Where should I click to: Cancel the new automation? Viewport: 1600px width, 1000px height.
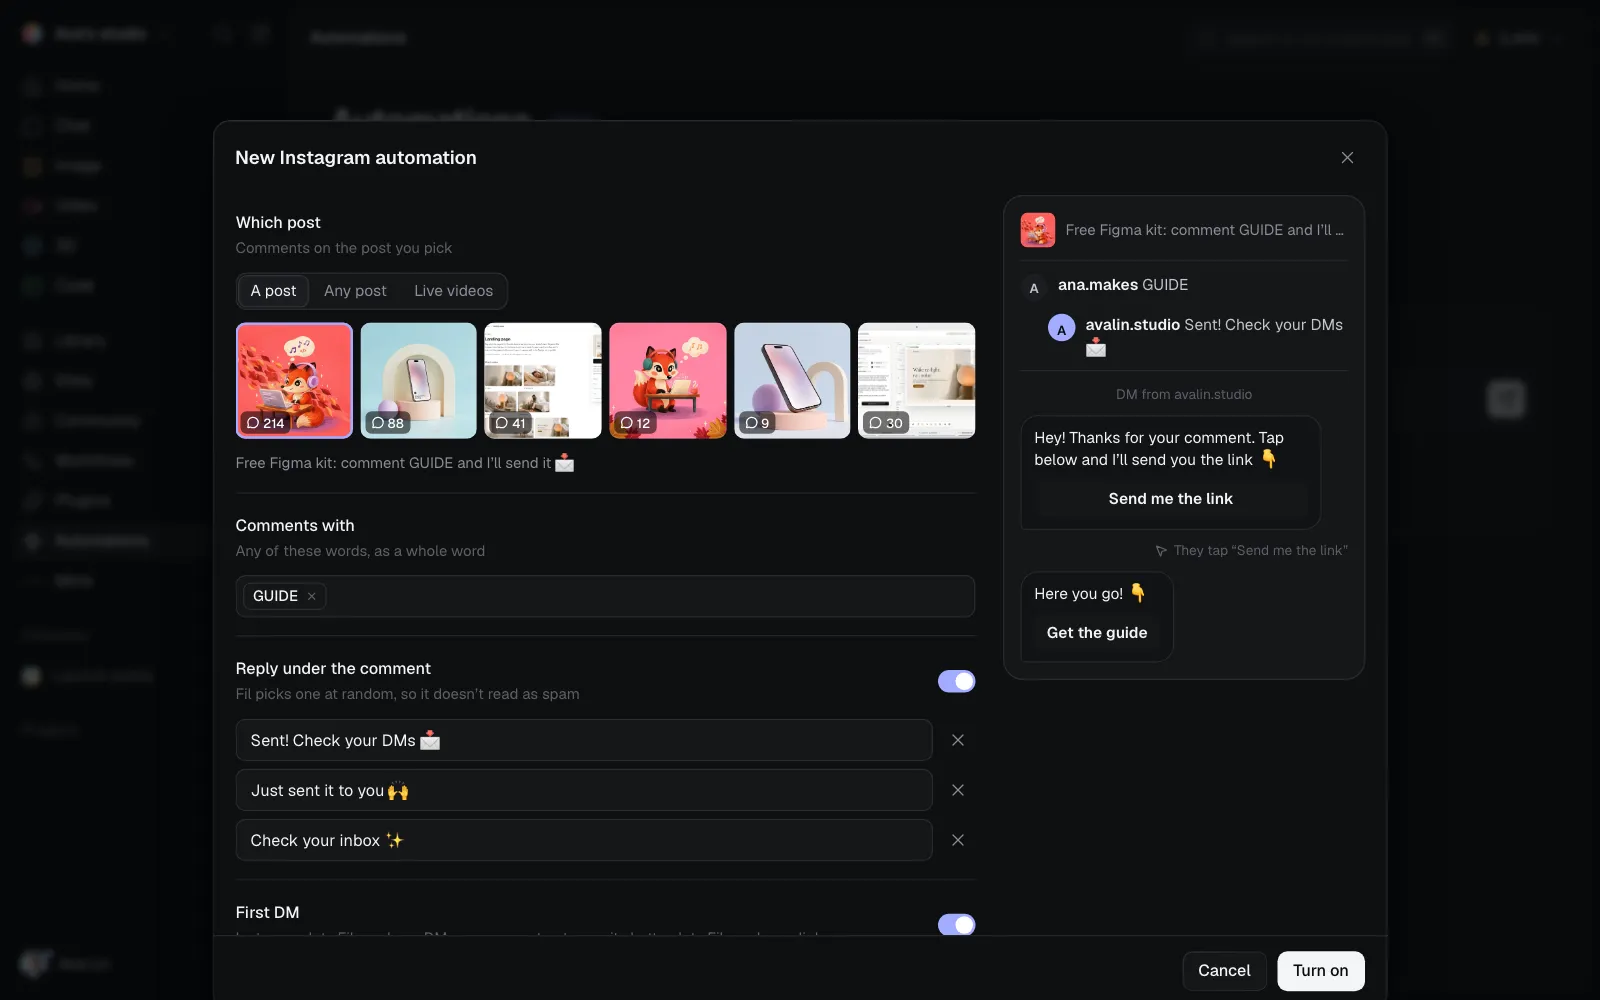[x=1224, y=971]
